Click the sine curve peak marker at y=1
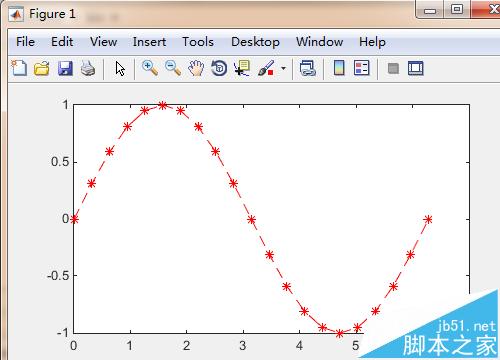The image size is (500, 360). 162,105
